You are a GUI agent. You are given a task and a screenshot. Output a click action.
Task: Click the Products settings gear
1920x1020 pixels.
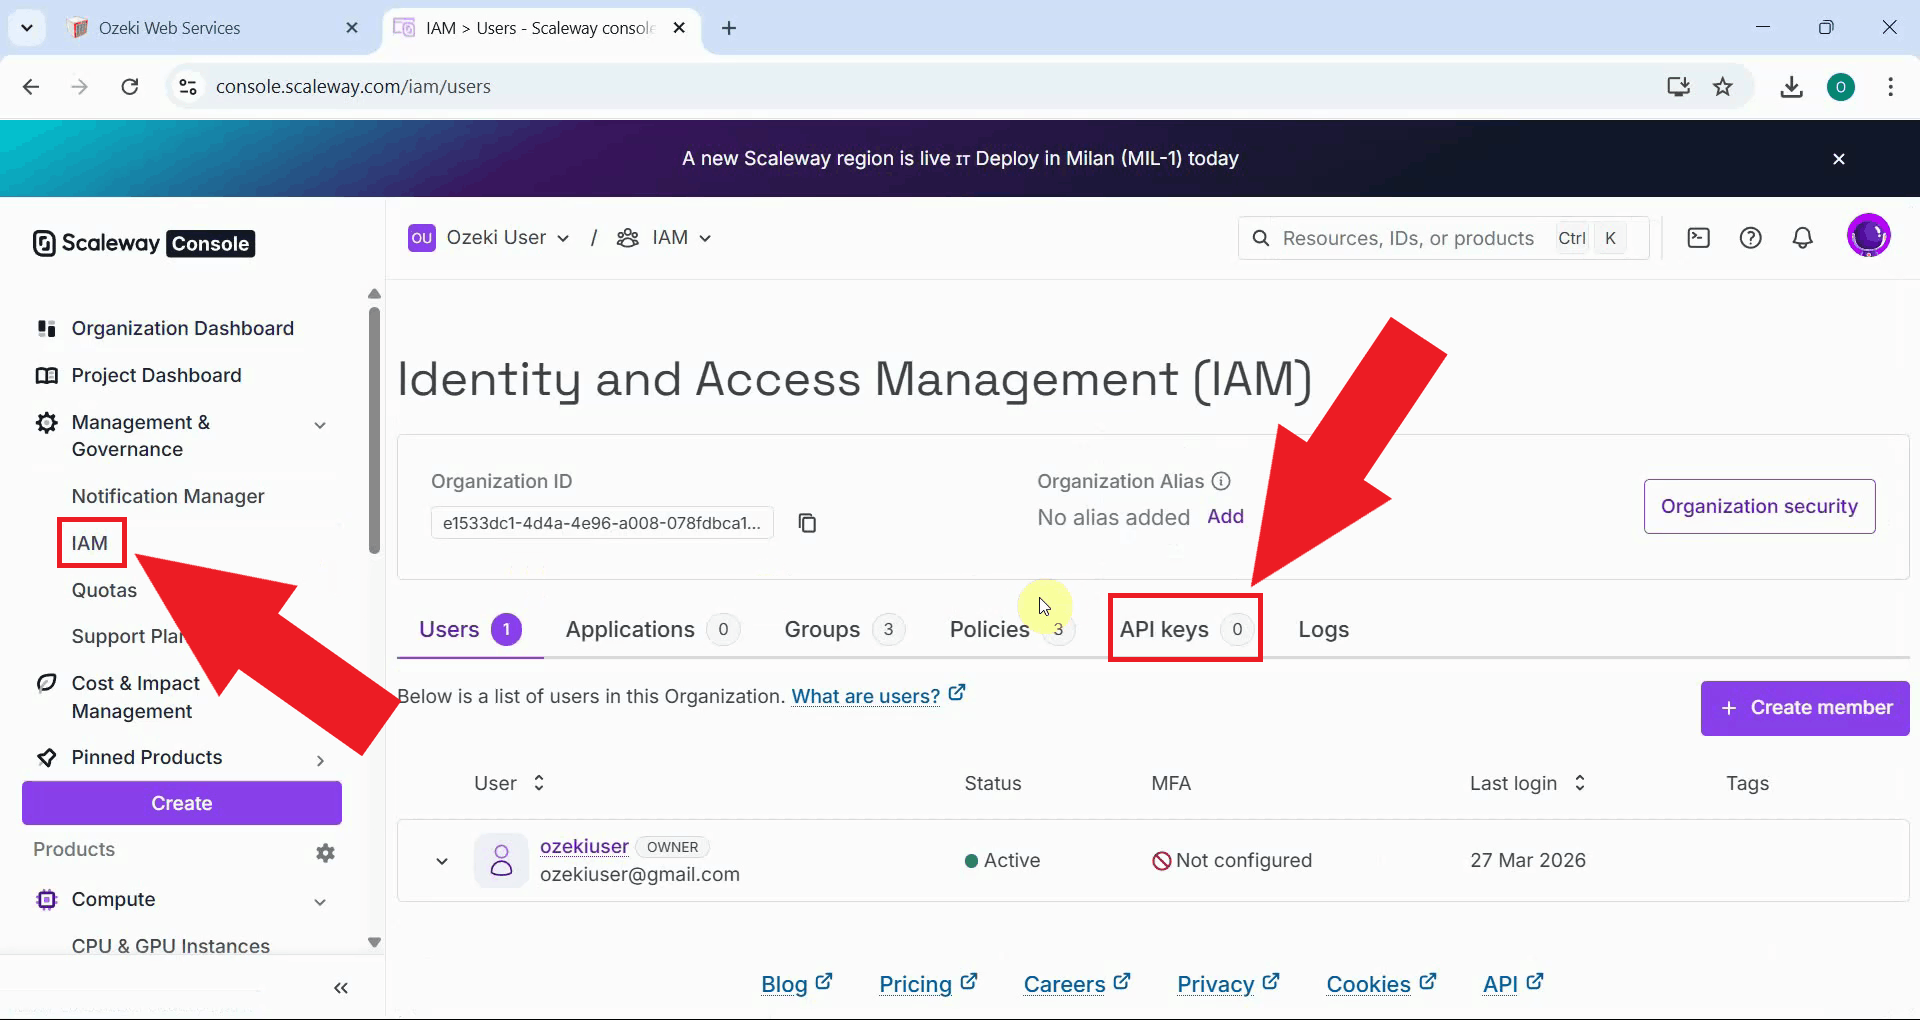click(x=325, y=853)
